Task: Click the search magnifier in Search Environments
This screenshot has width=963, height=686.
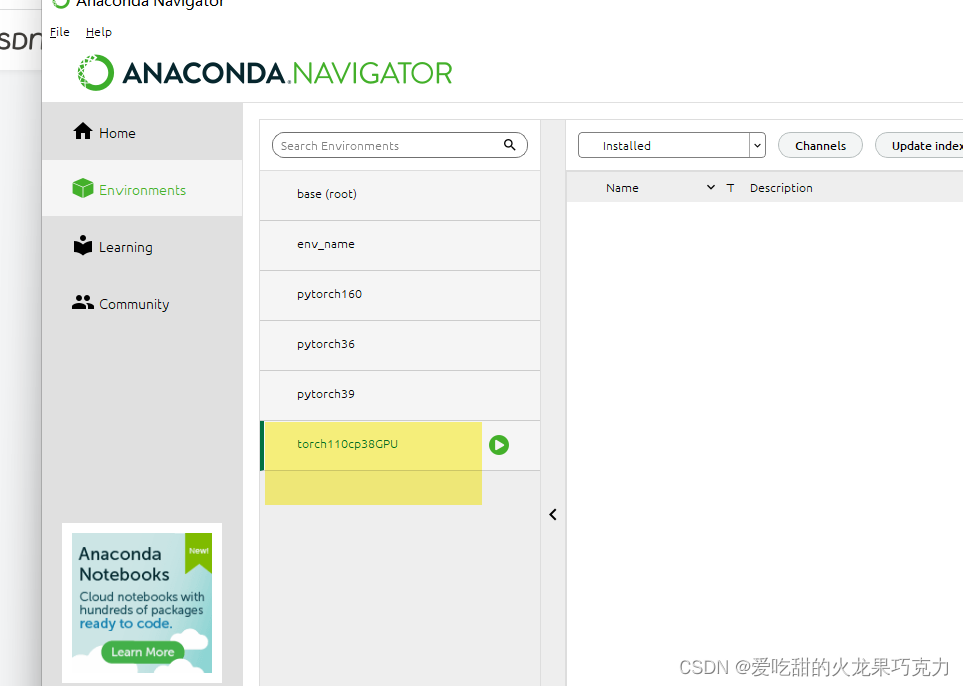Action: pyautogui.click(x=509, y=145)
